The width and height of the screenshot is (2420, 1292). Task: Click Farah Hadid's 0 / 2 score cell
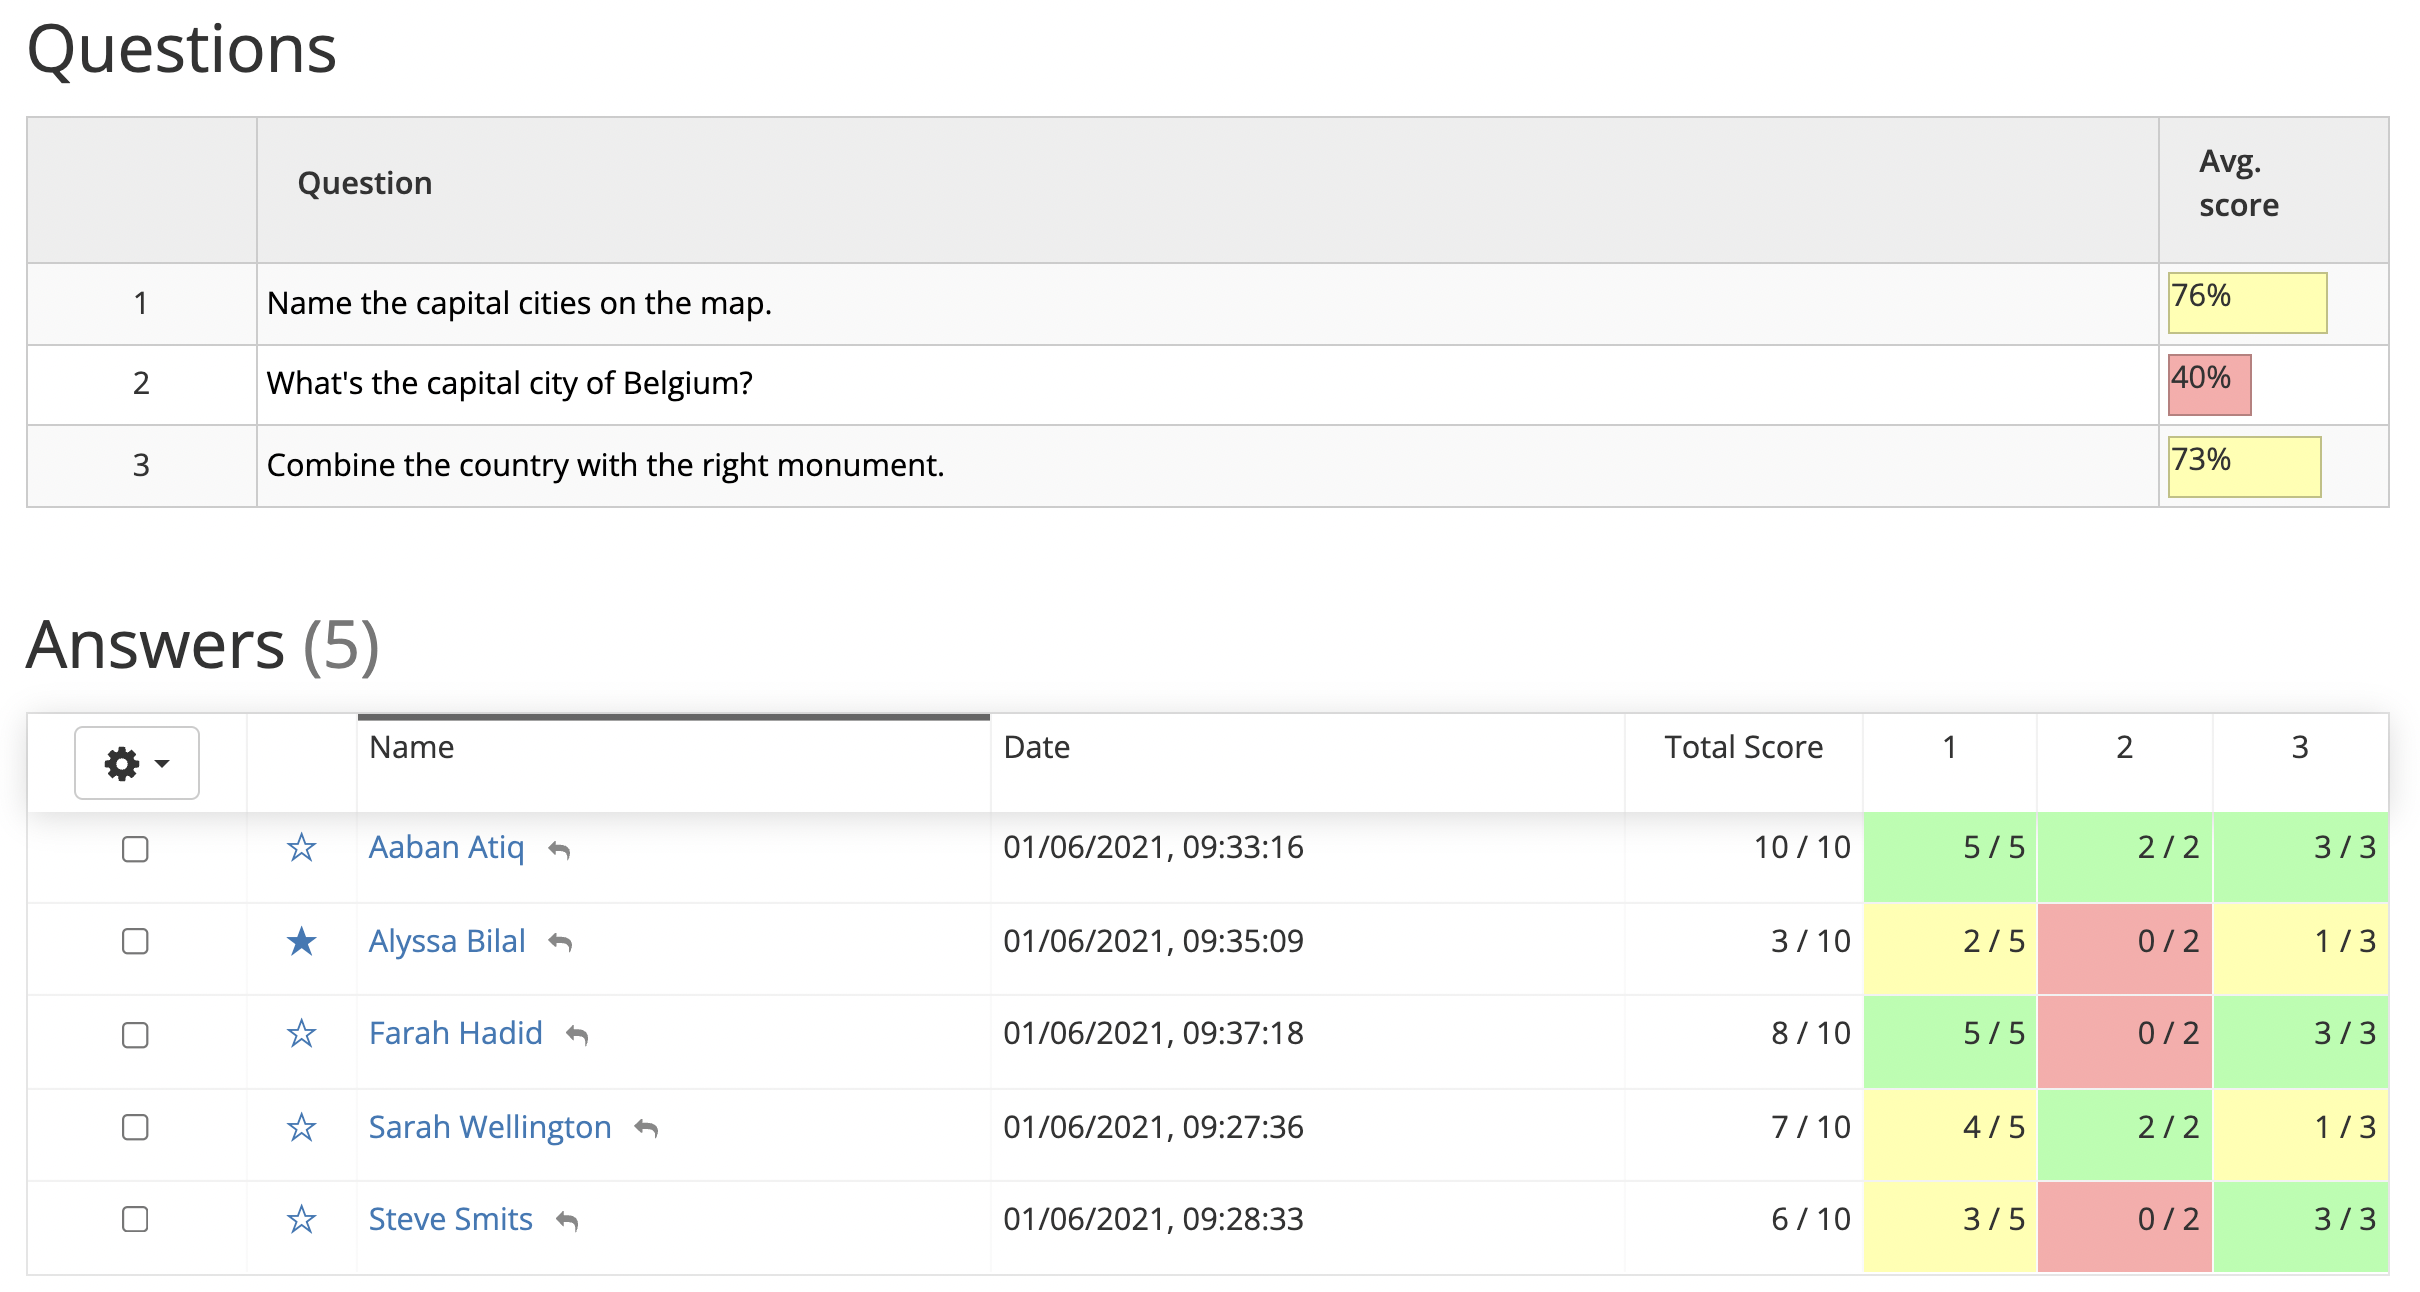[x=2125, y=1041]
